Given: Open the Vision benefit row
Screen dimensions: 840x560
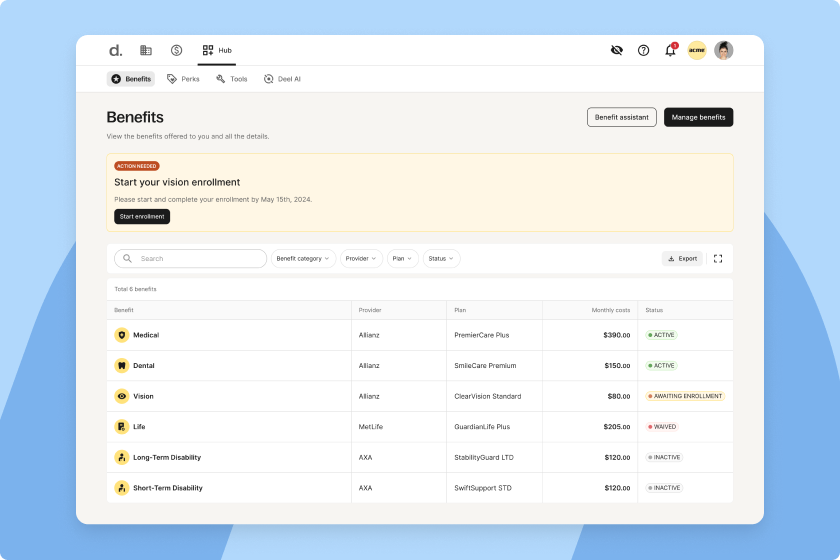Looking at the screenshot, I should pos(420,396).
